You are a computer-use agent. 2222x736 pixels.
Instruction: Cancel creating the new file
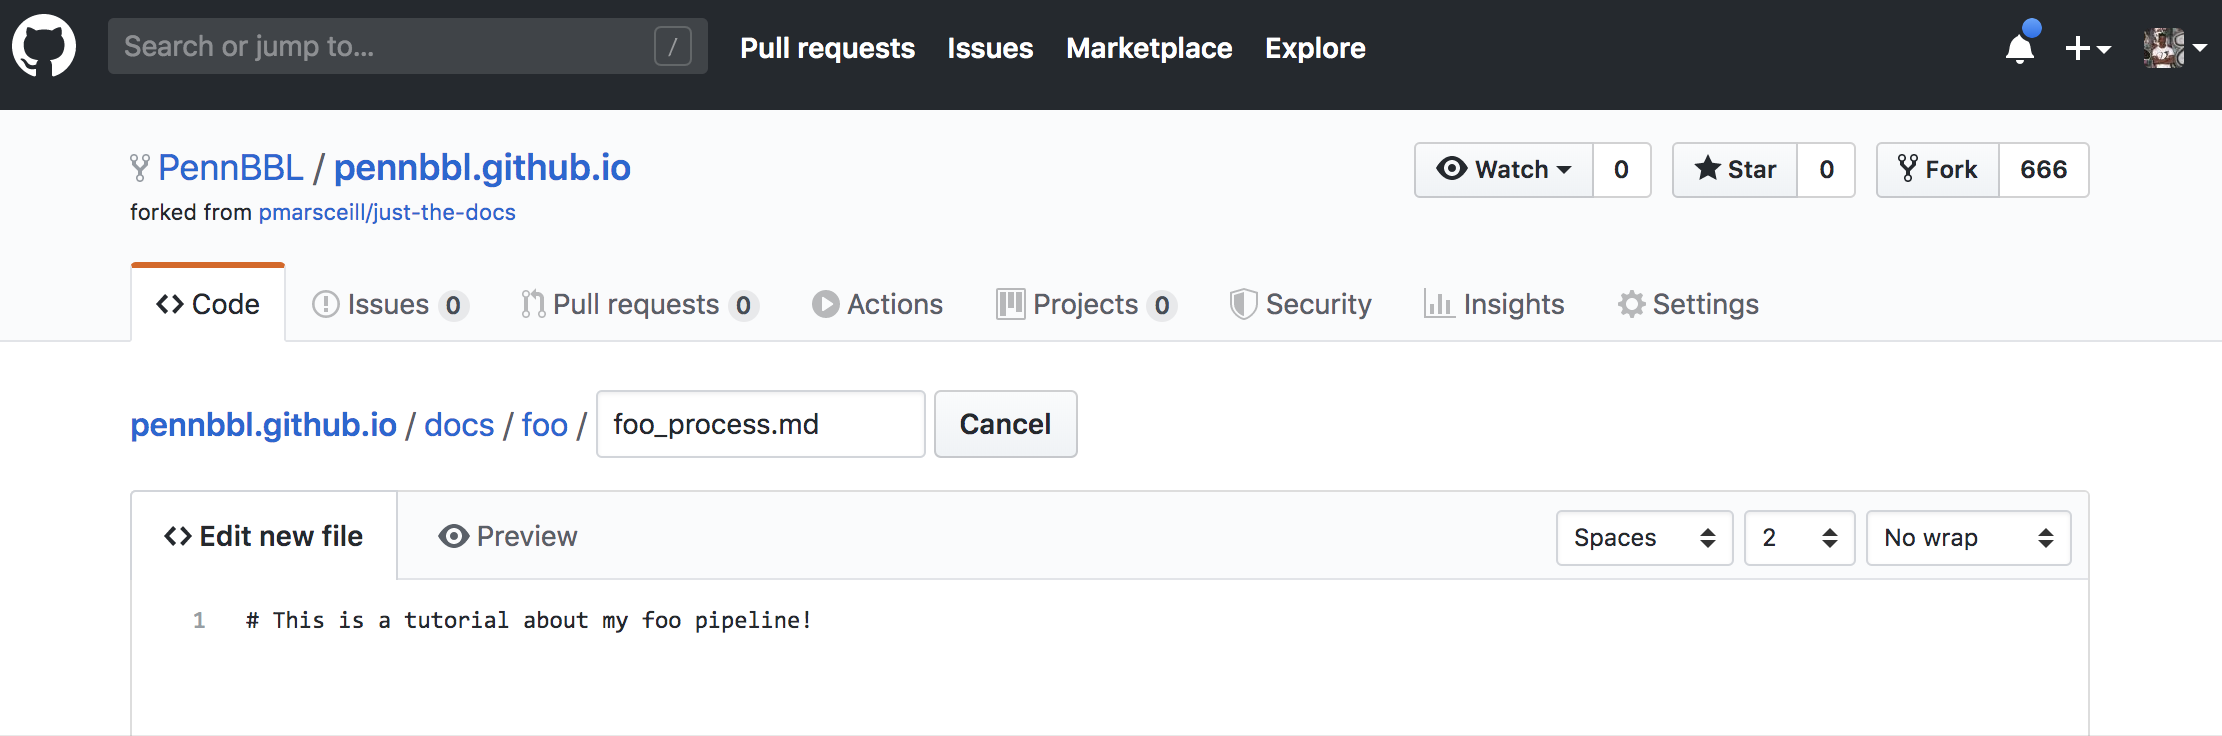(1006, 424)
